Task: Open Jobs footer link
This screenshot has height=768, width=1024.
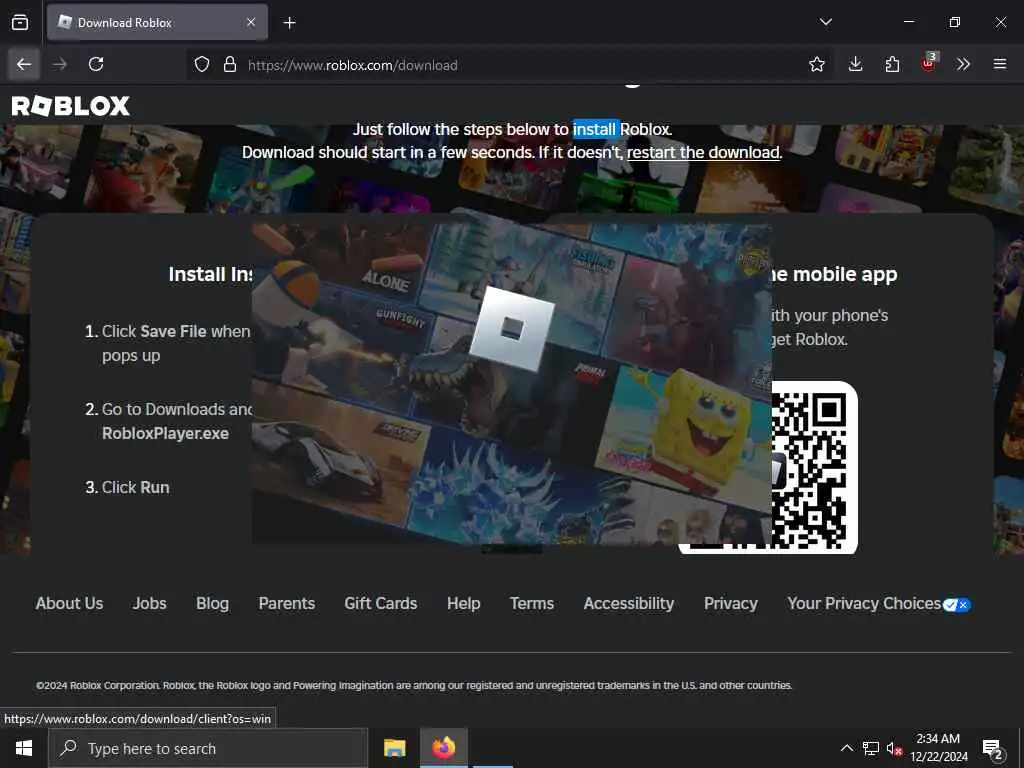Action: tap(150, 603)
